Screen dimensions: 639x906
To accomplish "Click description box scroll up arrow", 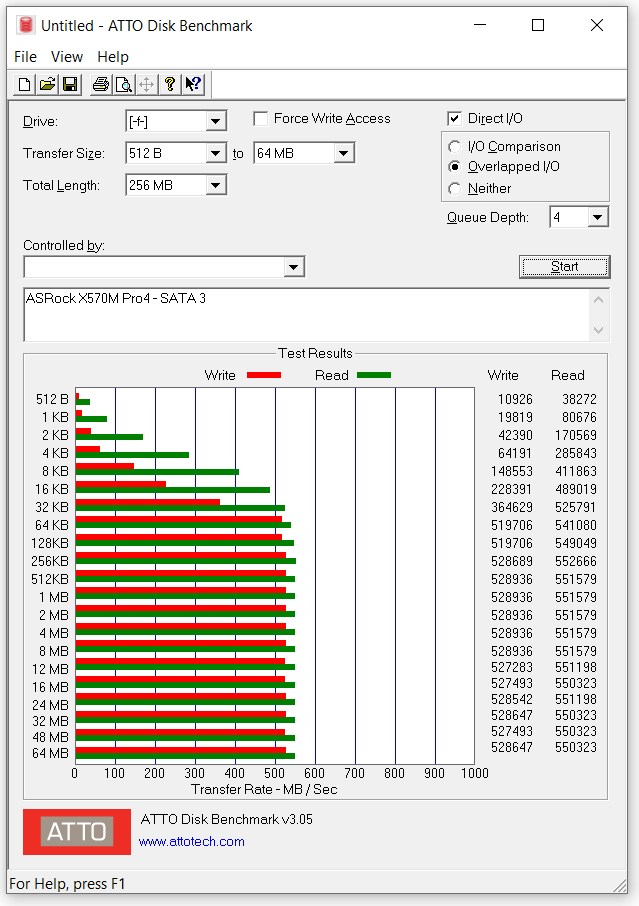I will click(x=599, y=300).
